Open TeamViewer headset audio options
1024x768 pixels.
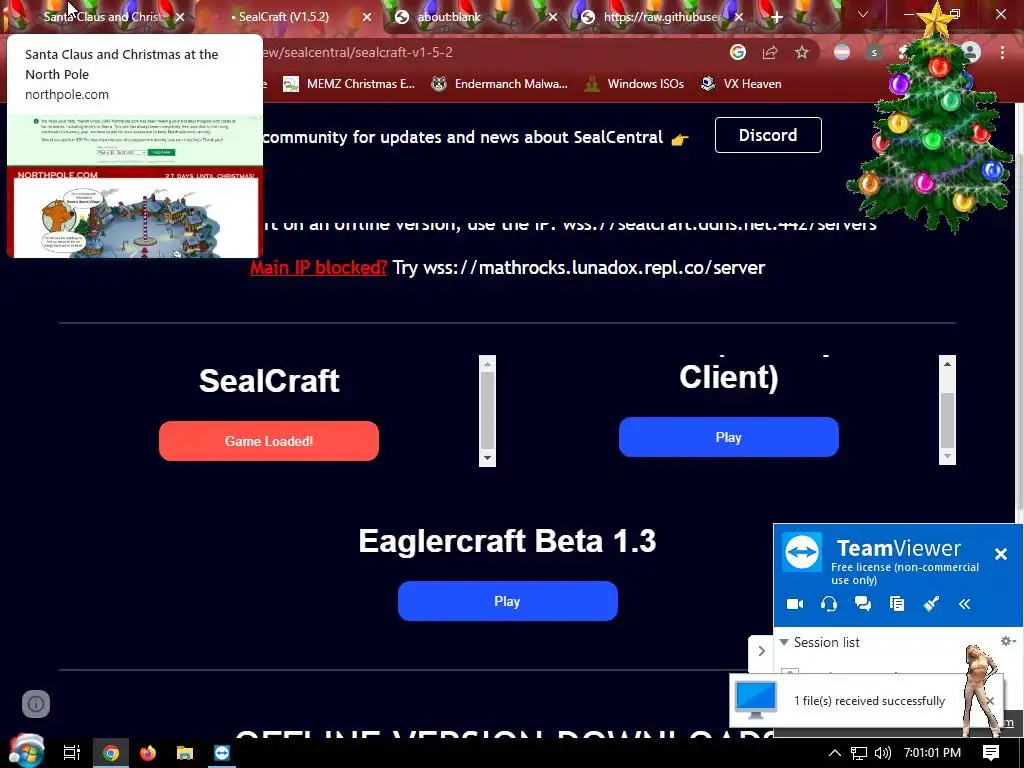click(829, 604)
